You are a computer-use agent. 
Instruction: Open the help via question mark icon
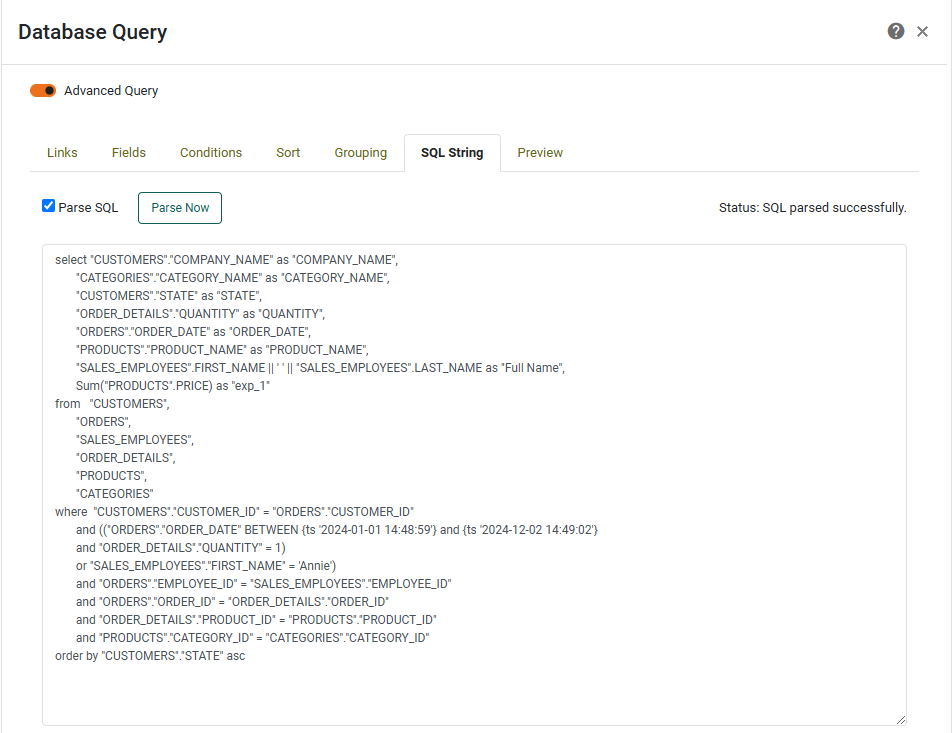pos(895,31)
